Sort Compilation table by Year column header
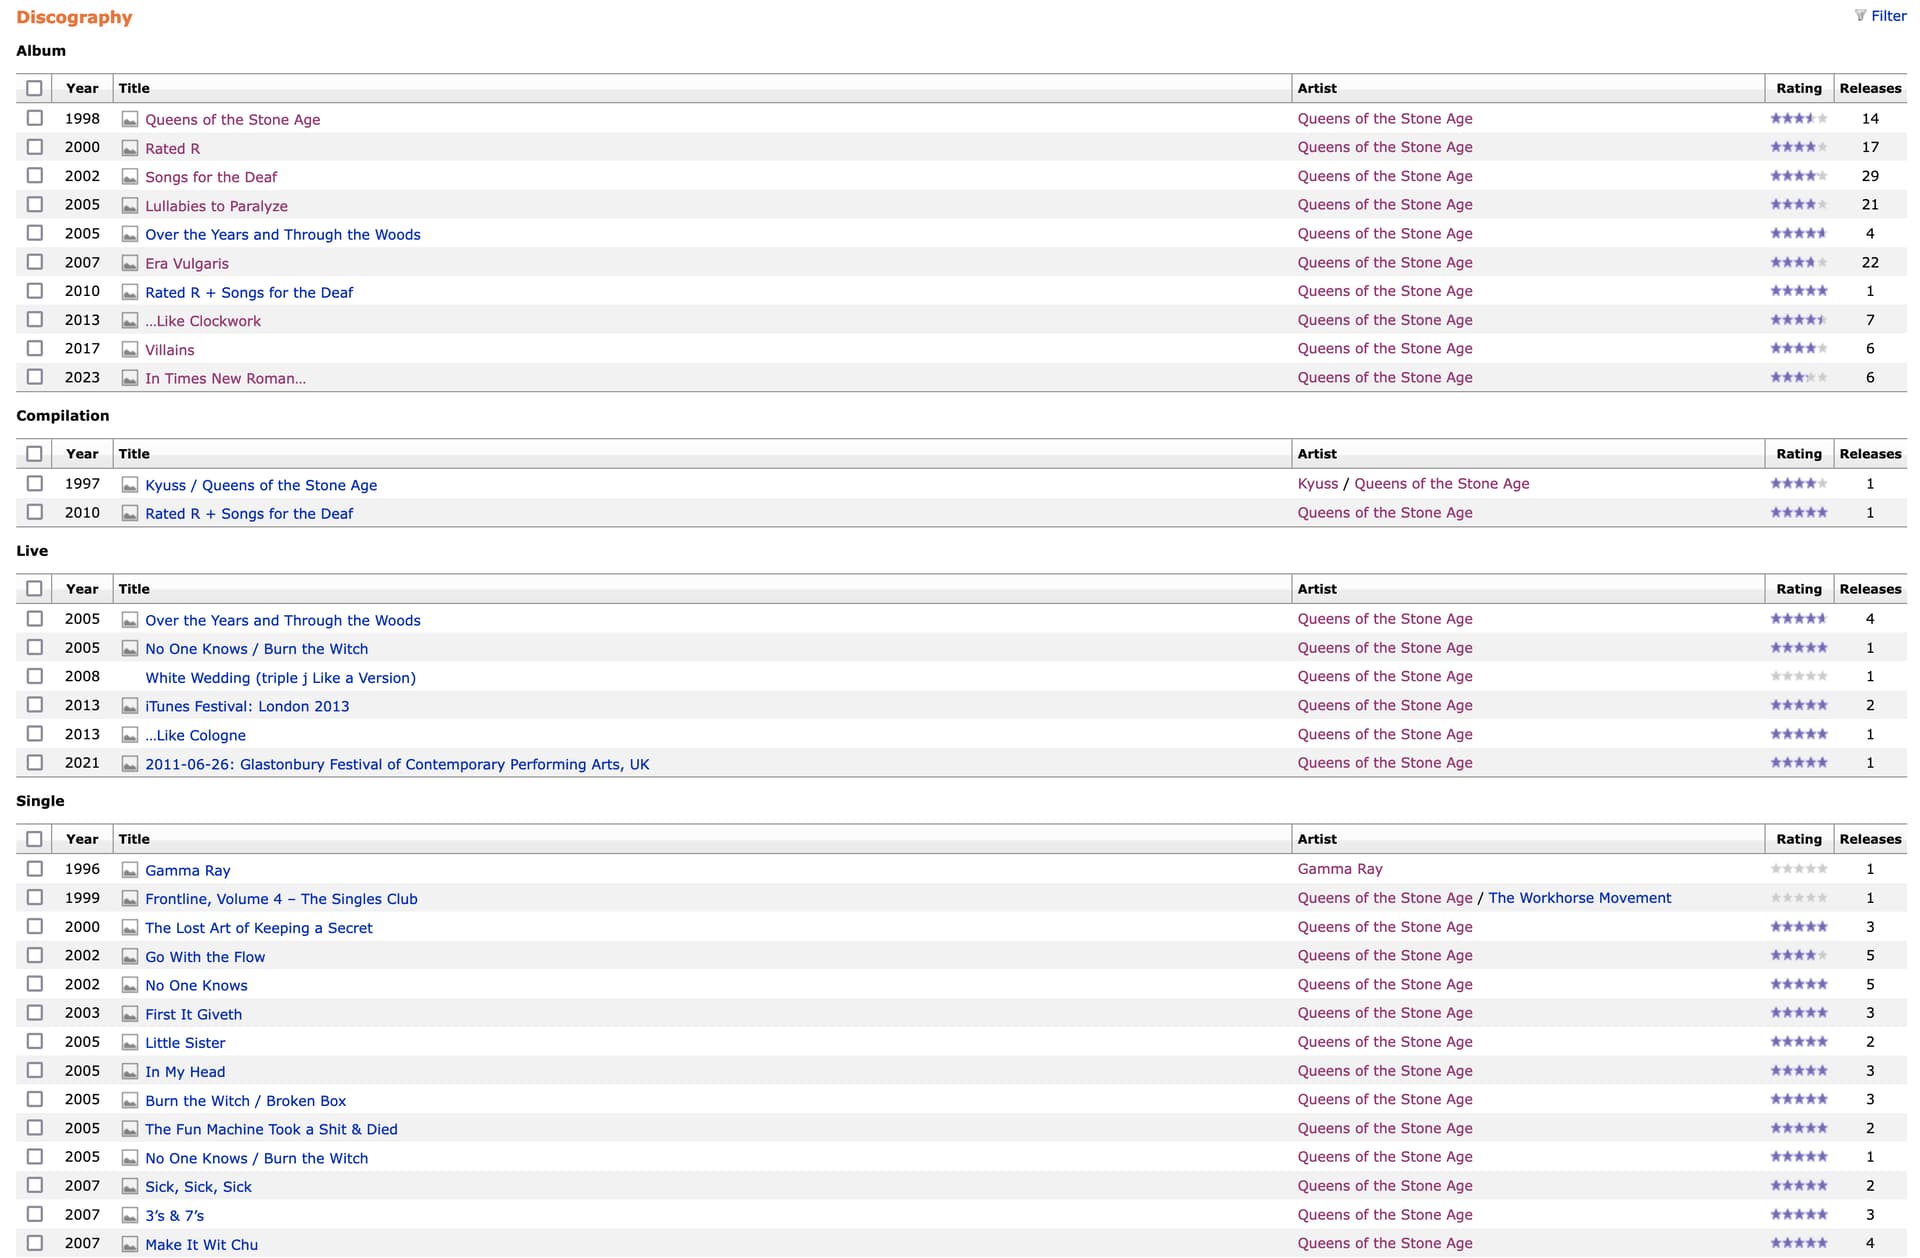 pos(82,454)
